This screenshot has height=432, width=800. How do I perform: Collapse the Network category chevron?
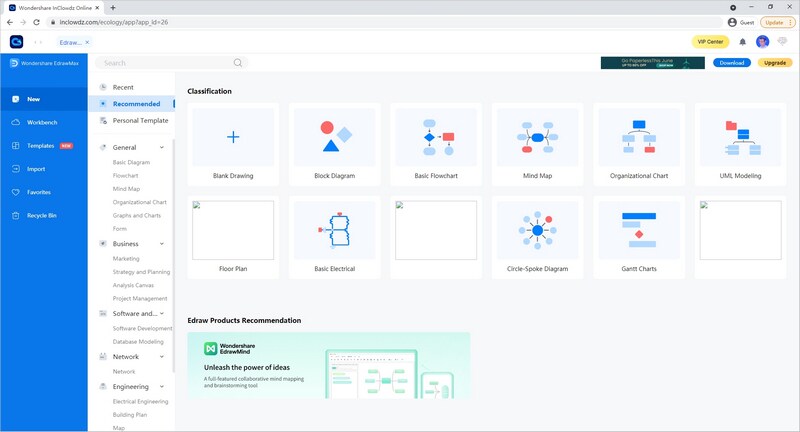pos(162,357)
